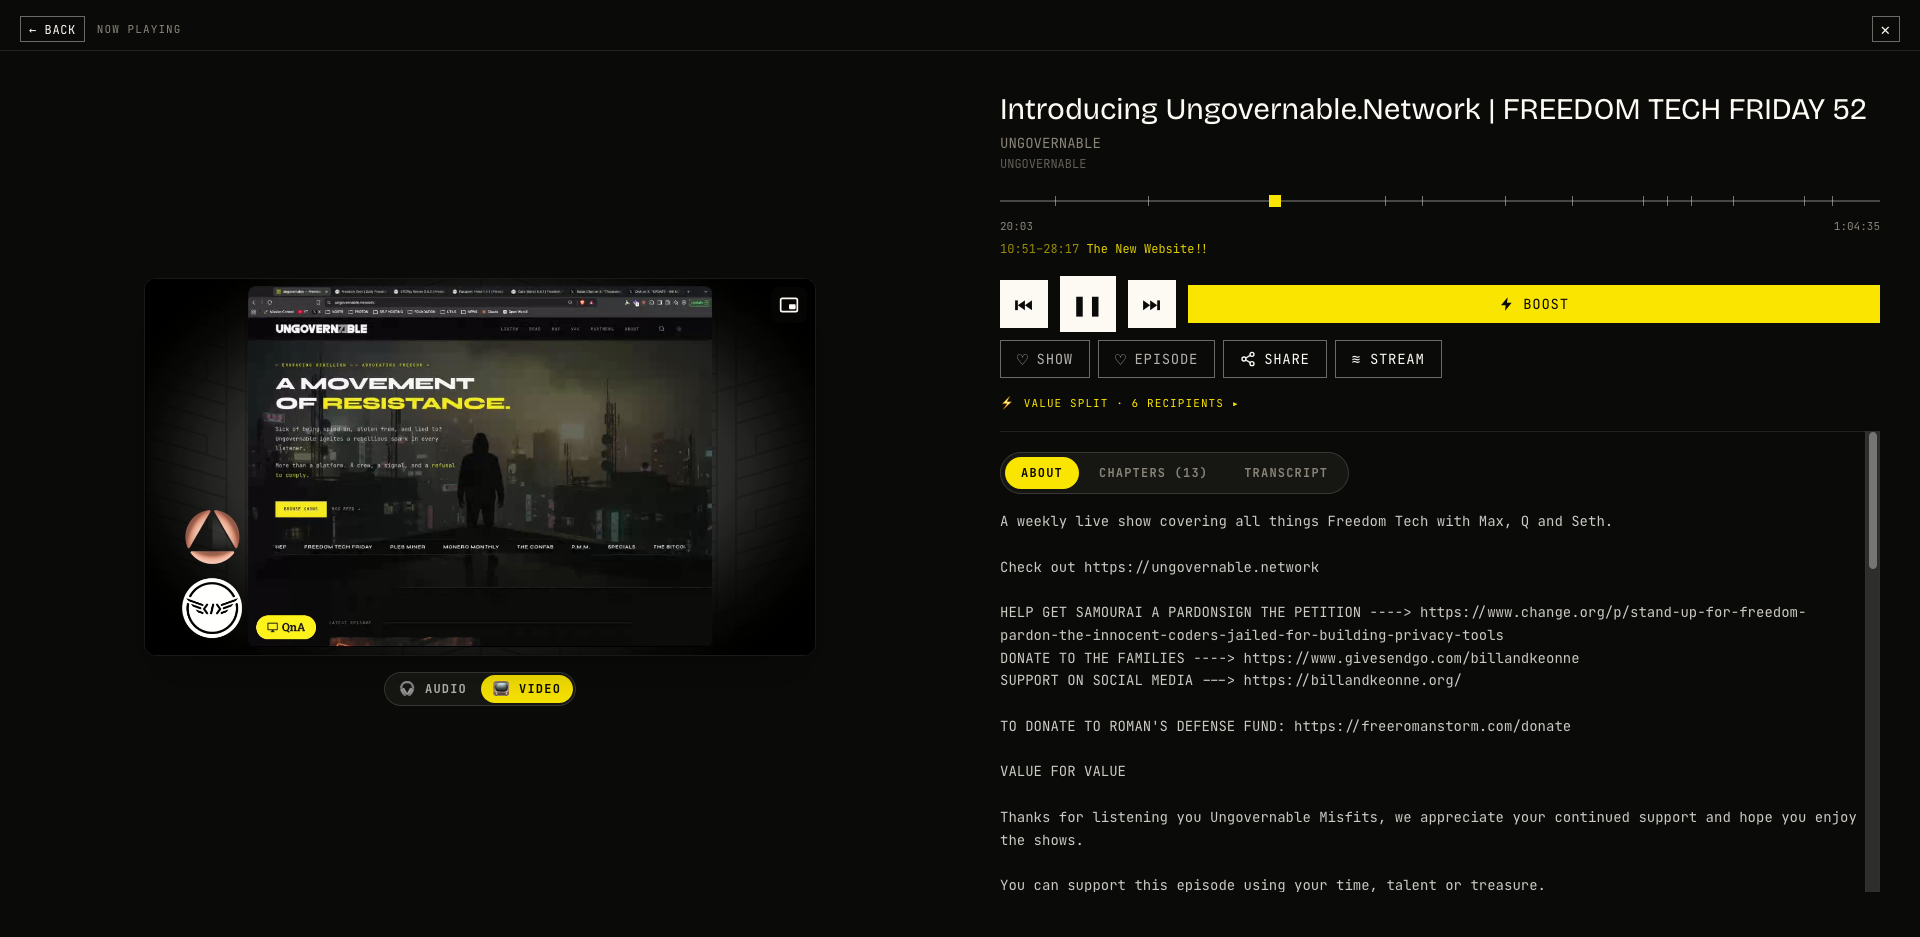Open the billandkeonne.org link
1920x937 pixels.
coord(1352,680)
